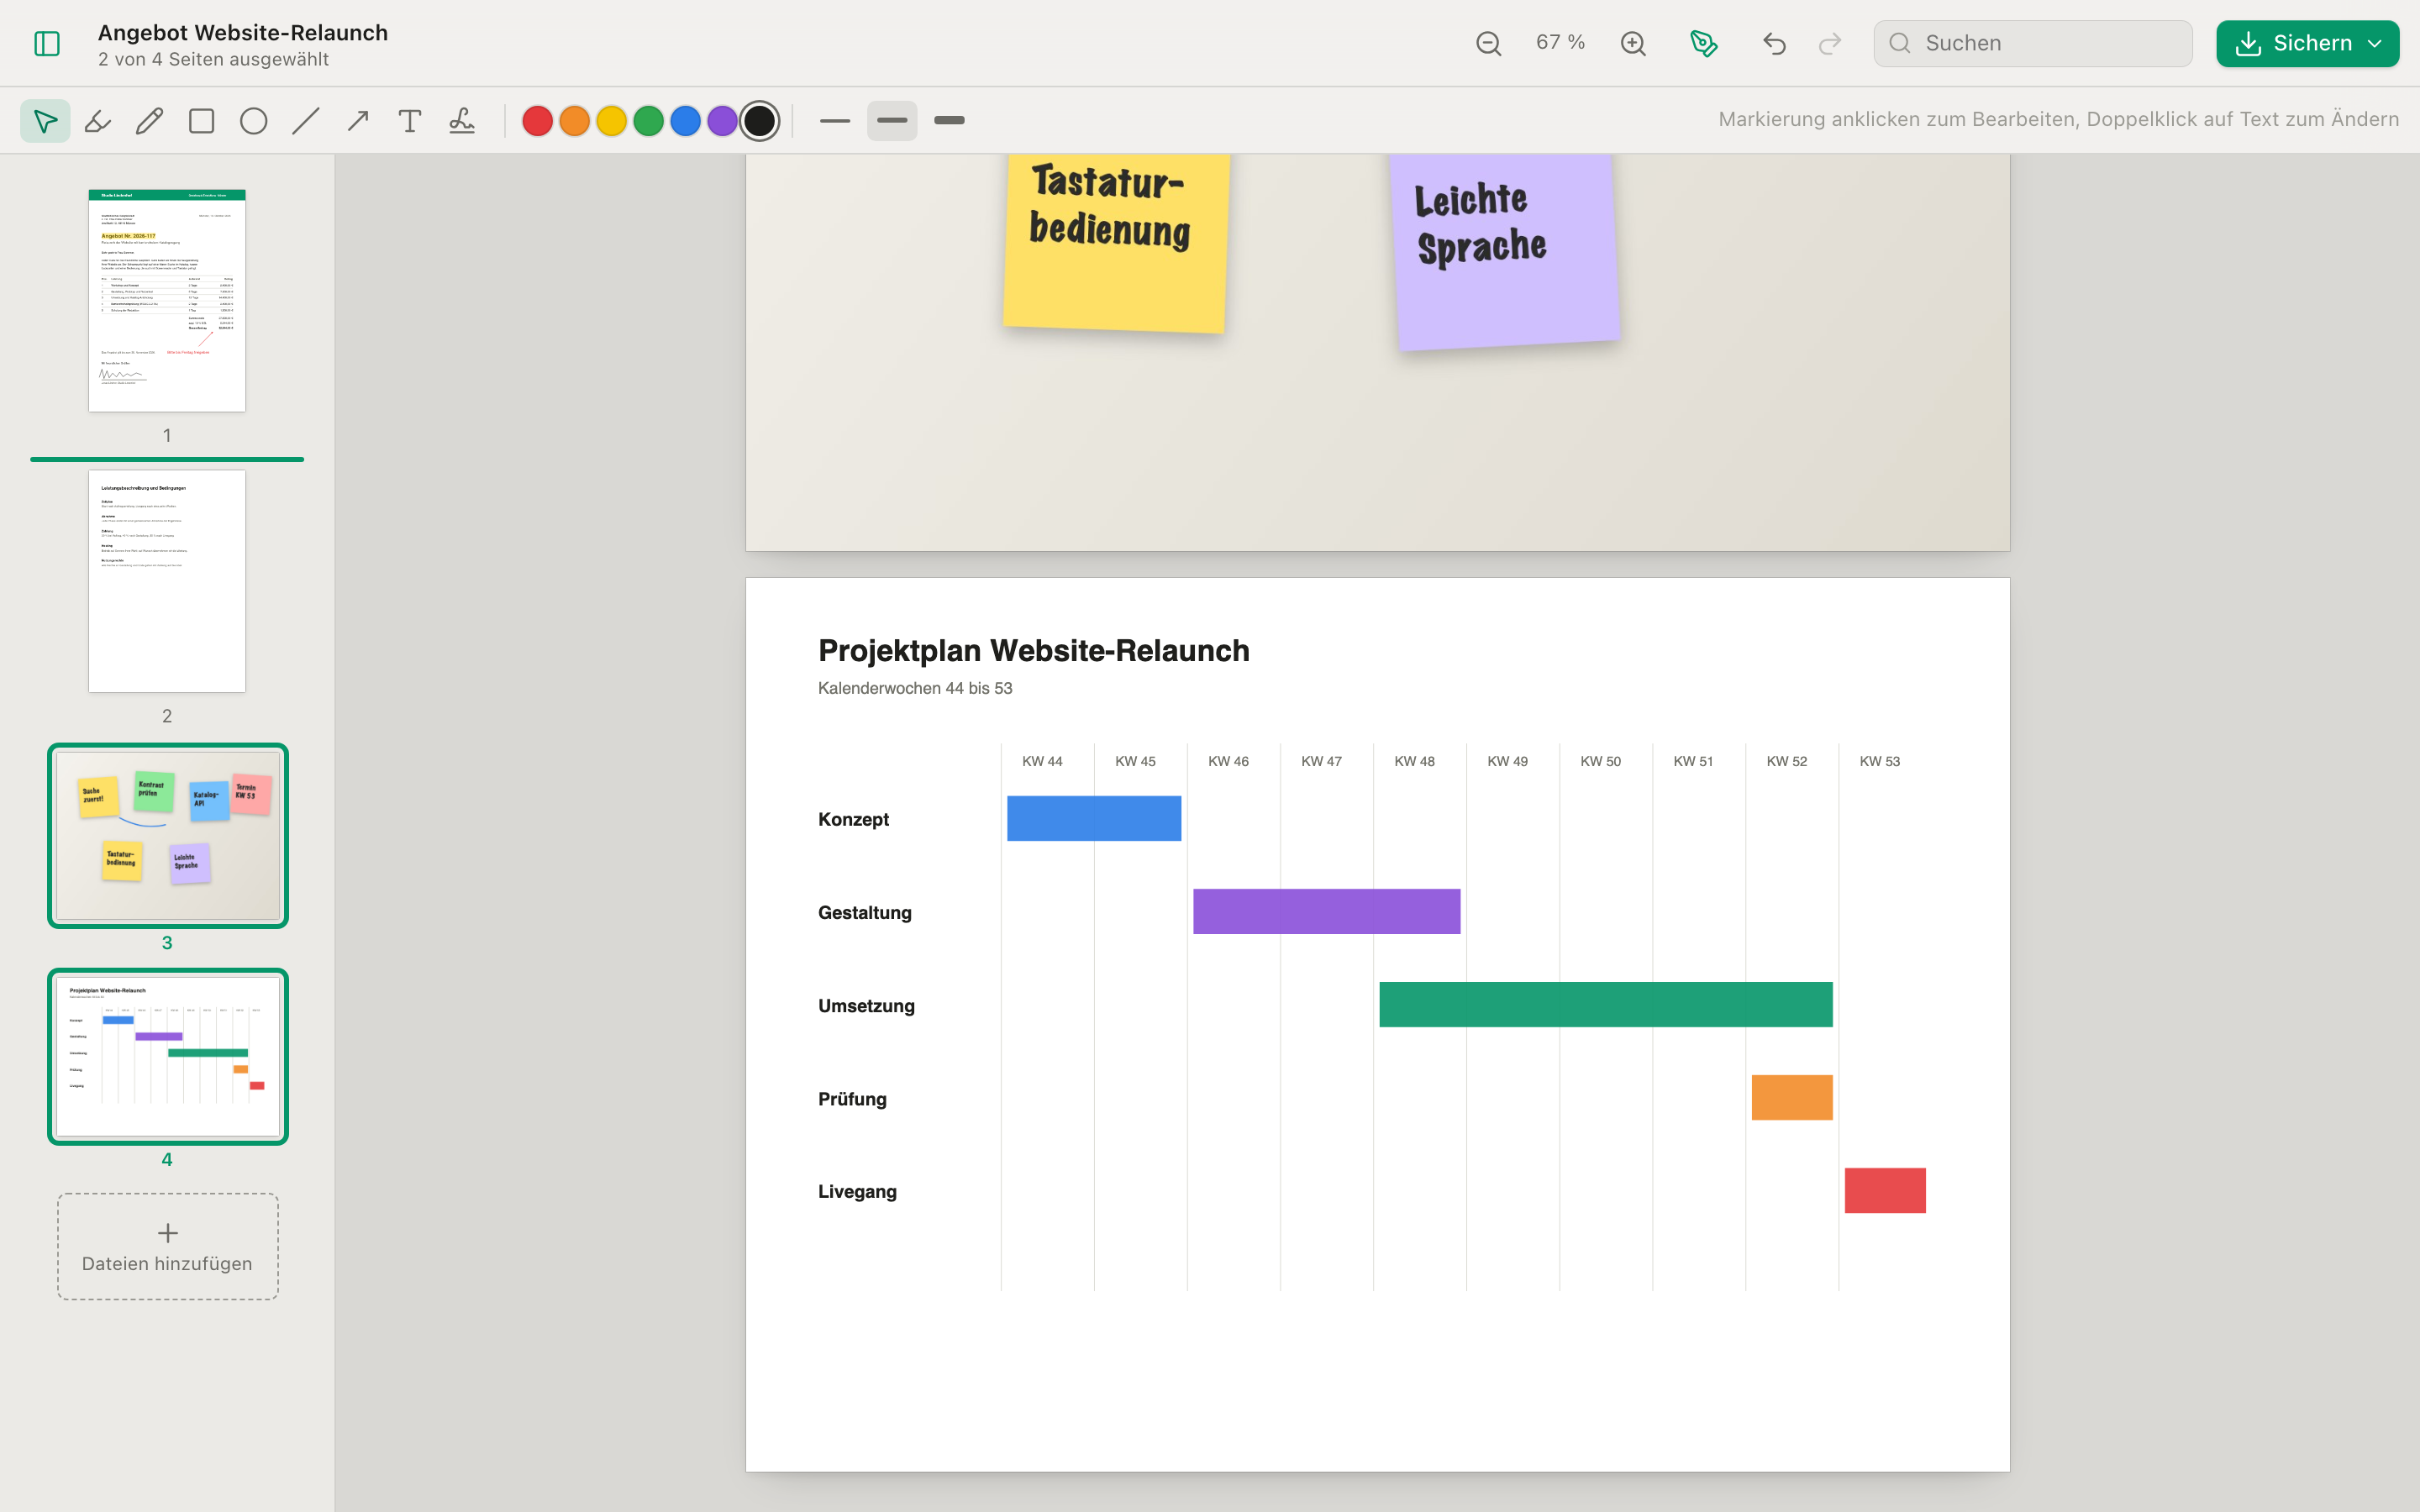Toggle the sidebar panel icon
Screen dimensions: 2420x1512
tap(47, 43)
